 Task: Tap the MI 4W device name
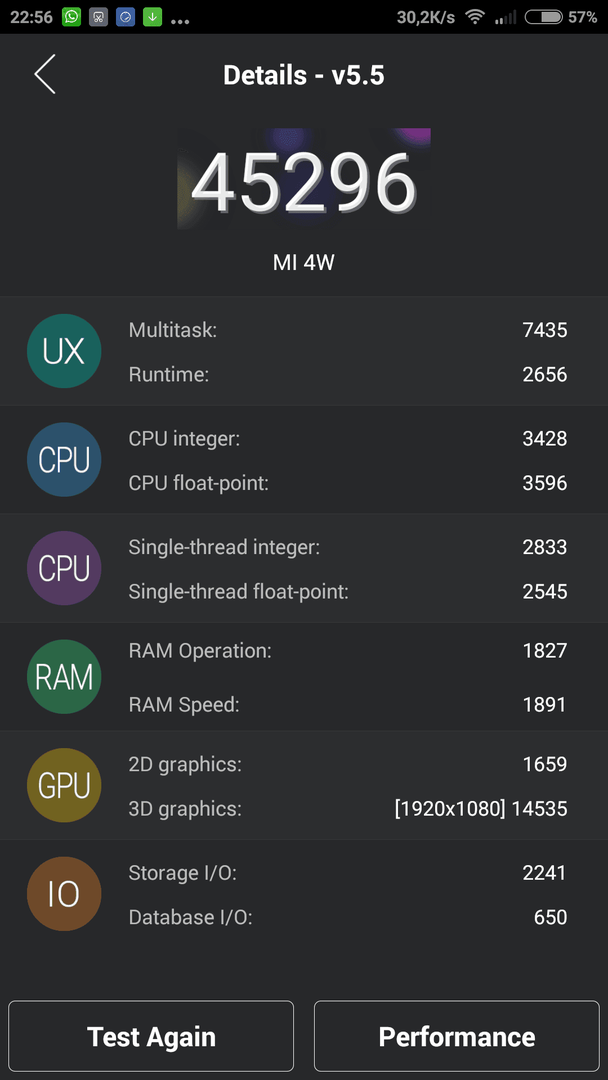304,262
